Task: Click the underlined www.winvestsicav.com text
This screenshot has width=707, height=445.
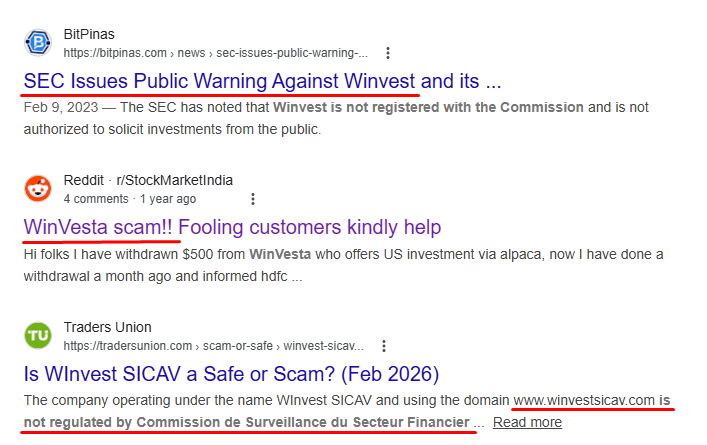Action: [584, 400]
